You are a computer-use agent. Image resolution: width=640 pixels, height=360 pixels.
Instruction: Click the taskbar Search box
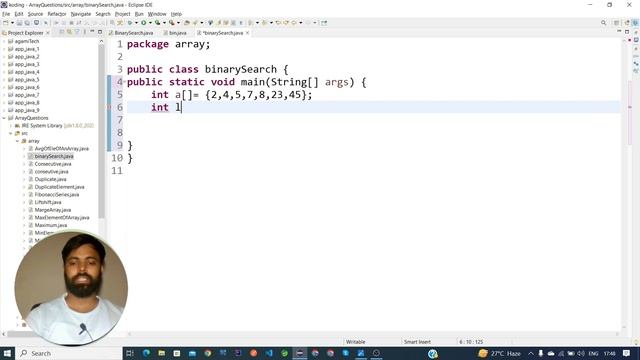click(x=69, y=353)
